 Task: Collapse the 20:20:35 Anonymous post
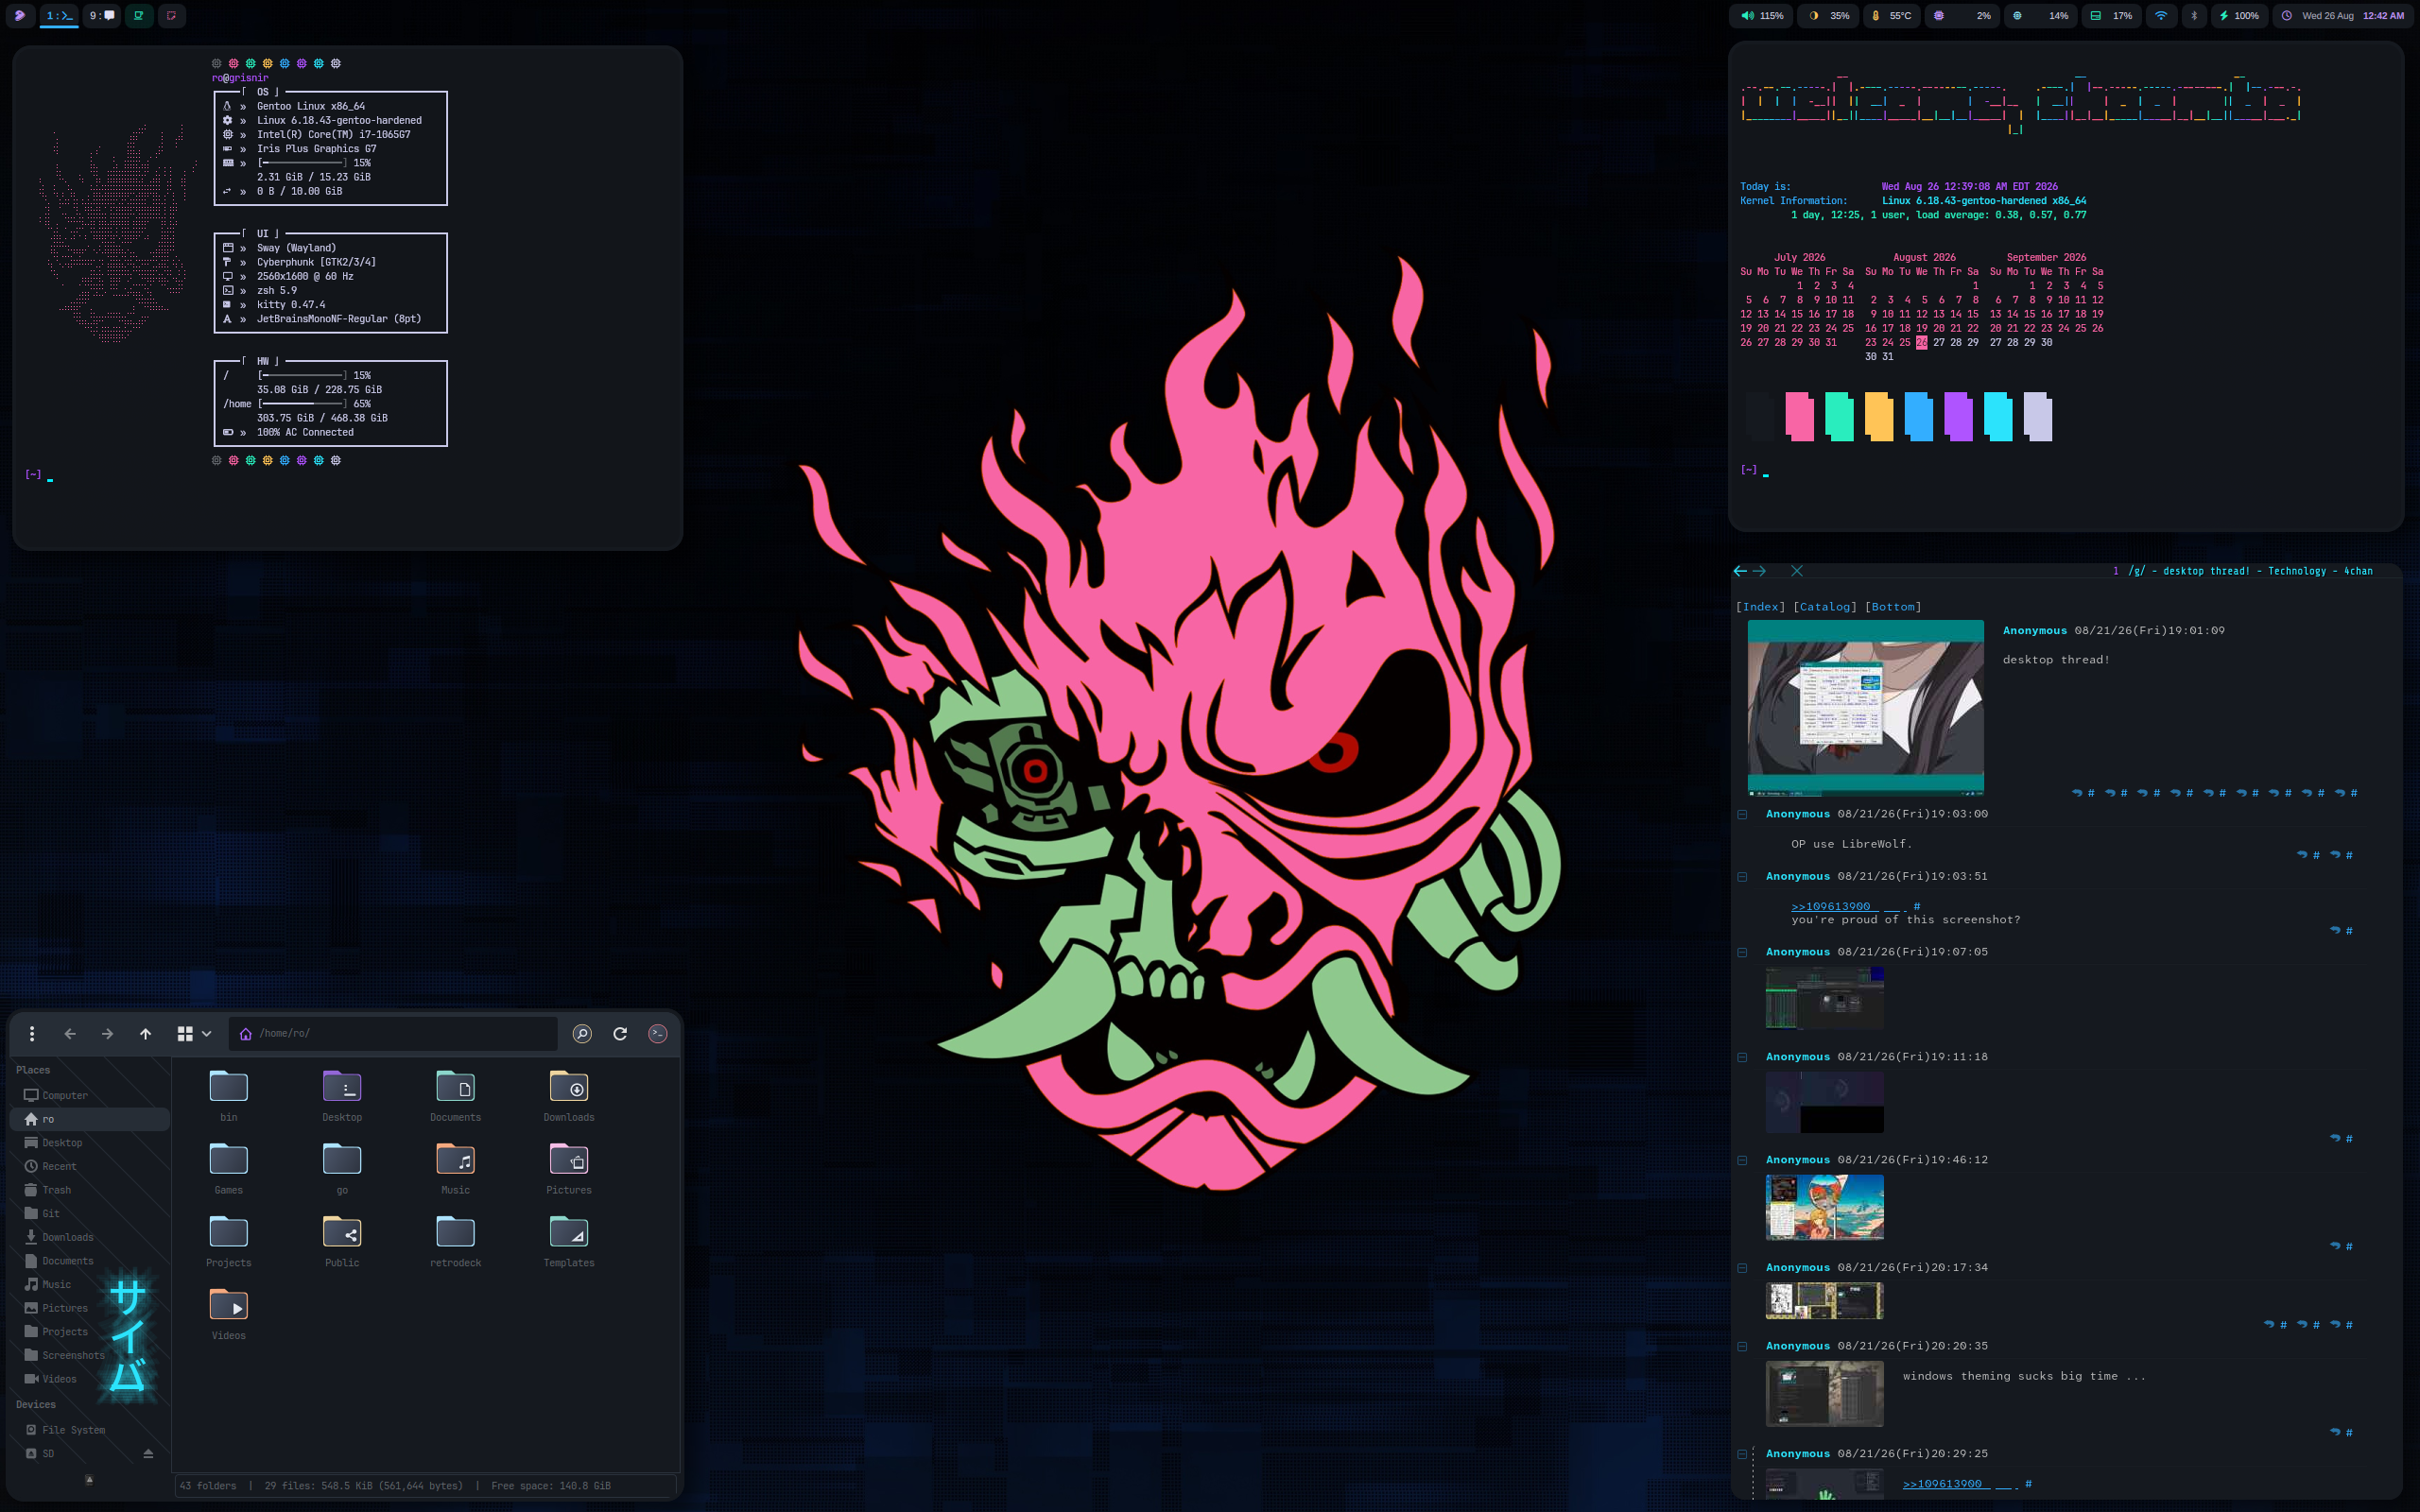click(1742, 1346)
